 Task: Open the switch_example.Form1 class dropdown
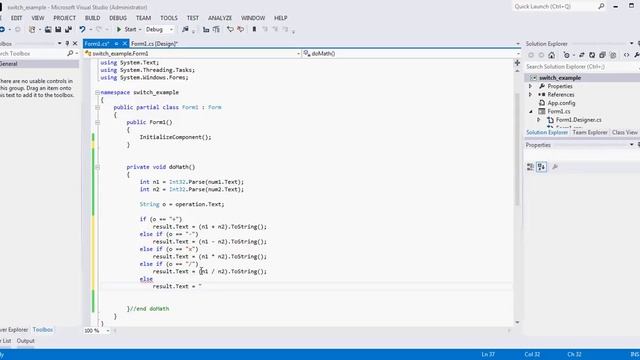192,53
